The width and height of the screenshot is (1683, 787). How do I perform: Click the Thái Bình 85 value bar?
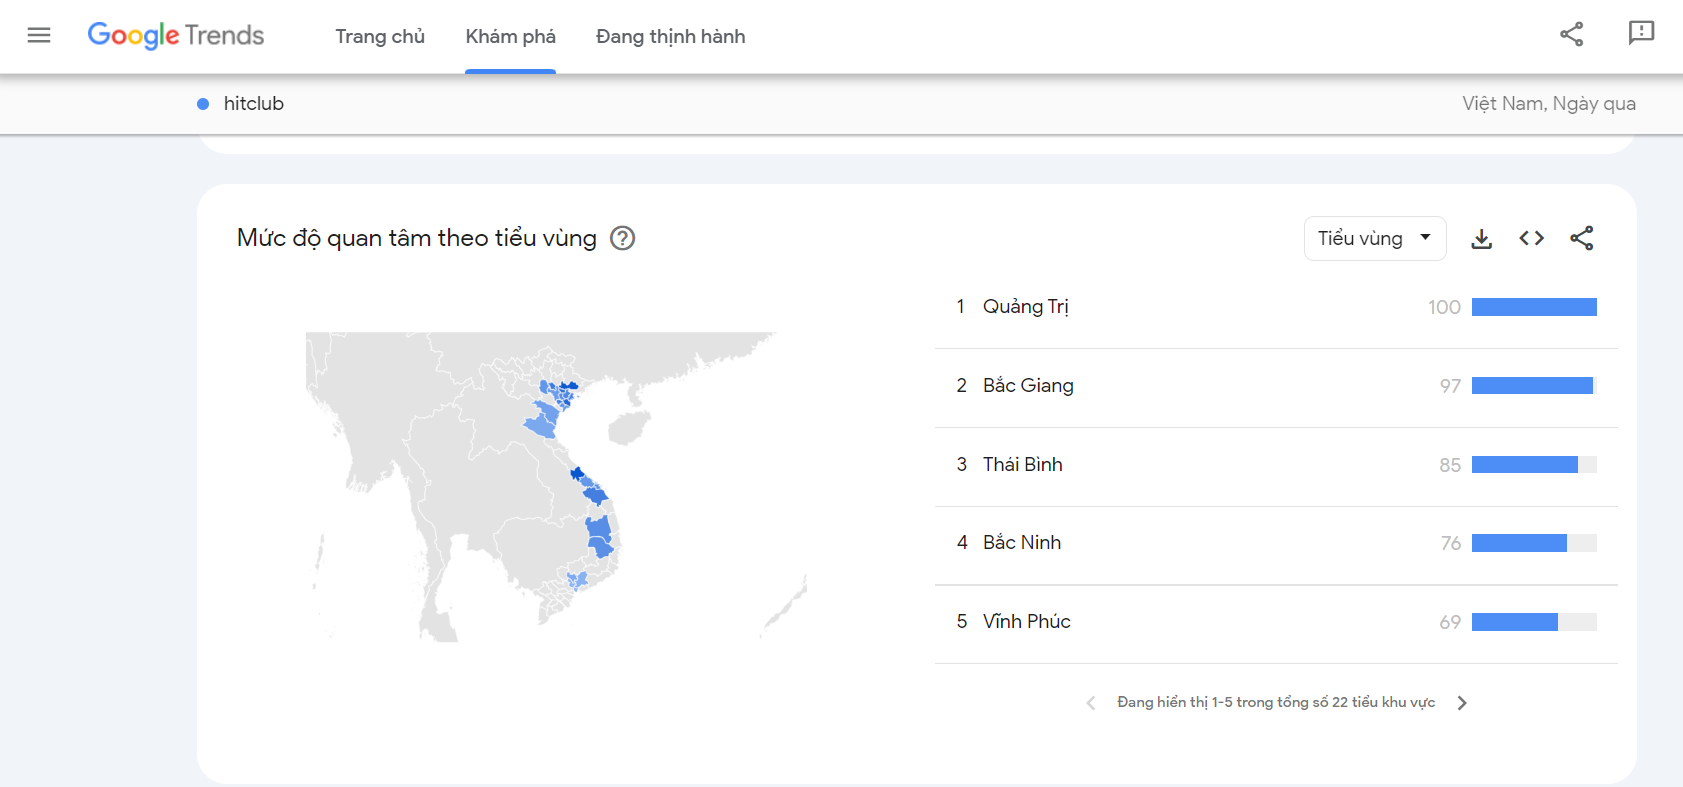tap(1534, 465)
